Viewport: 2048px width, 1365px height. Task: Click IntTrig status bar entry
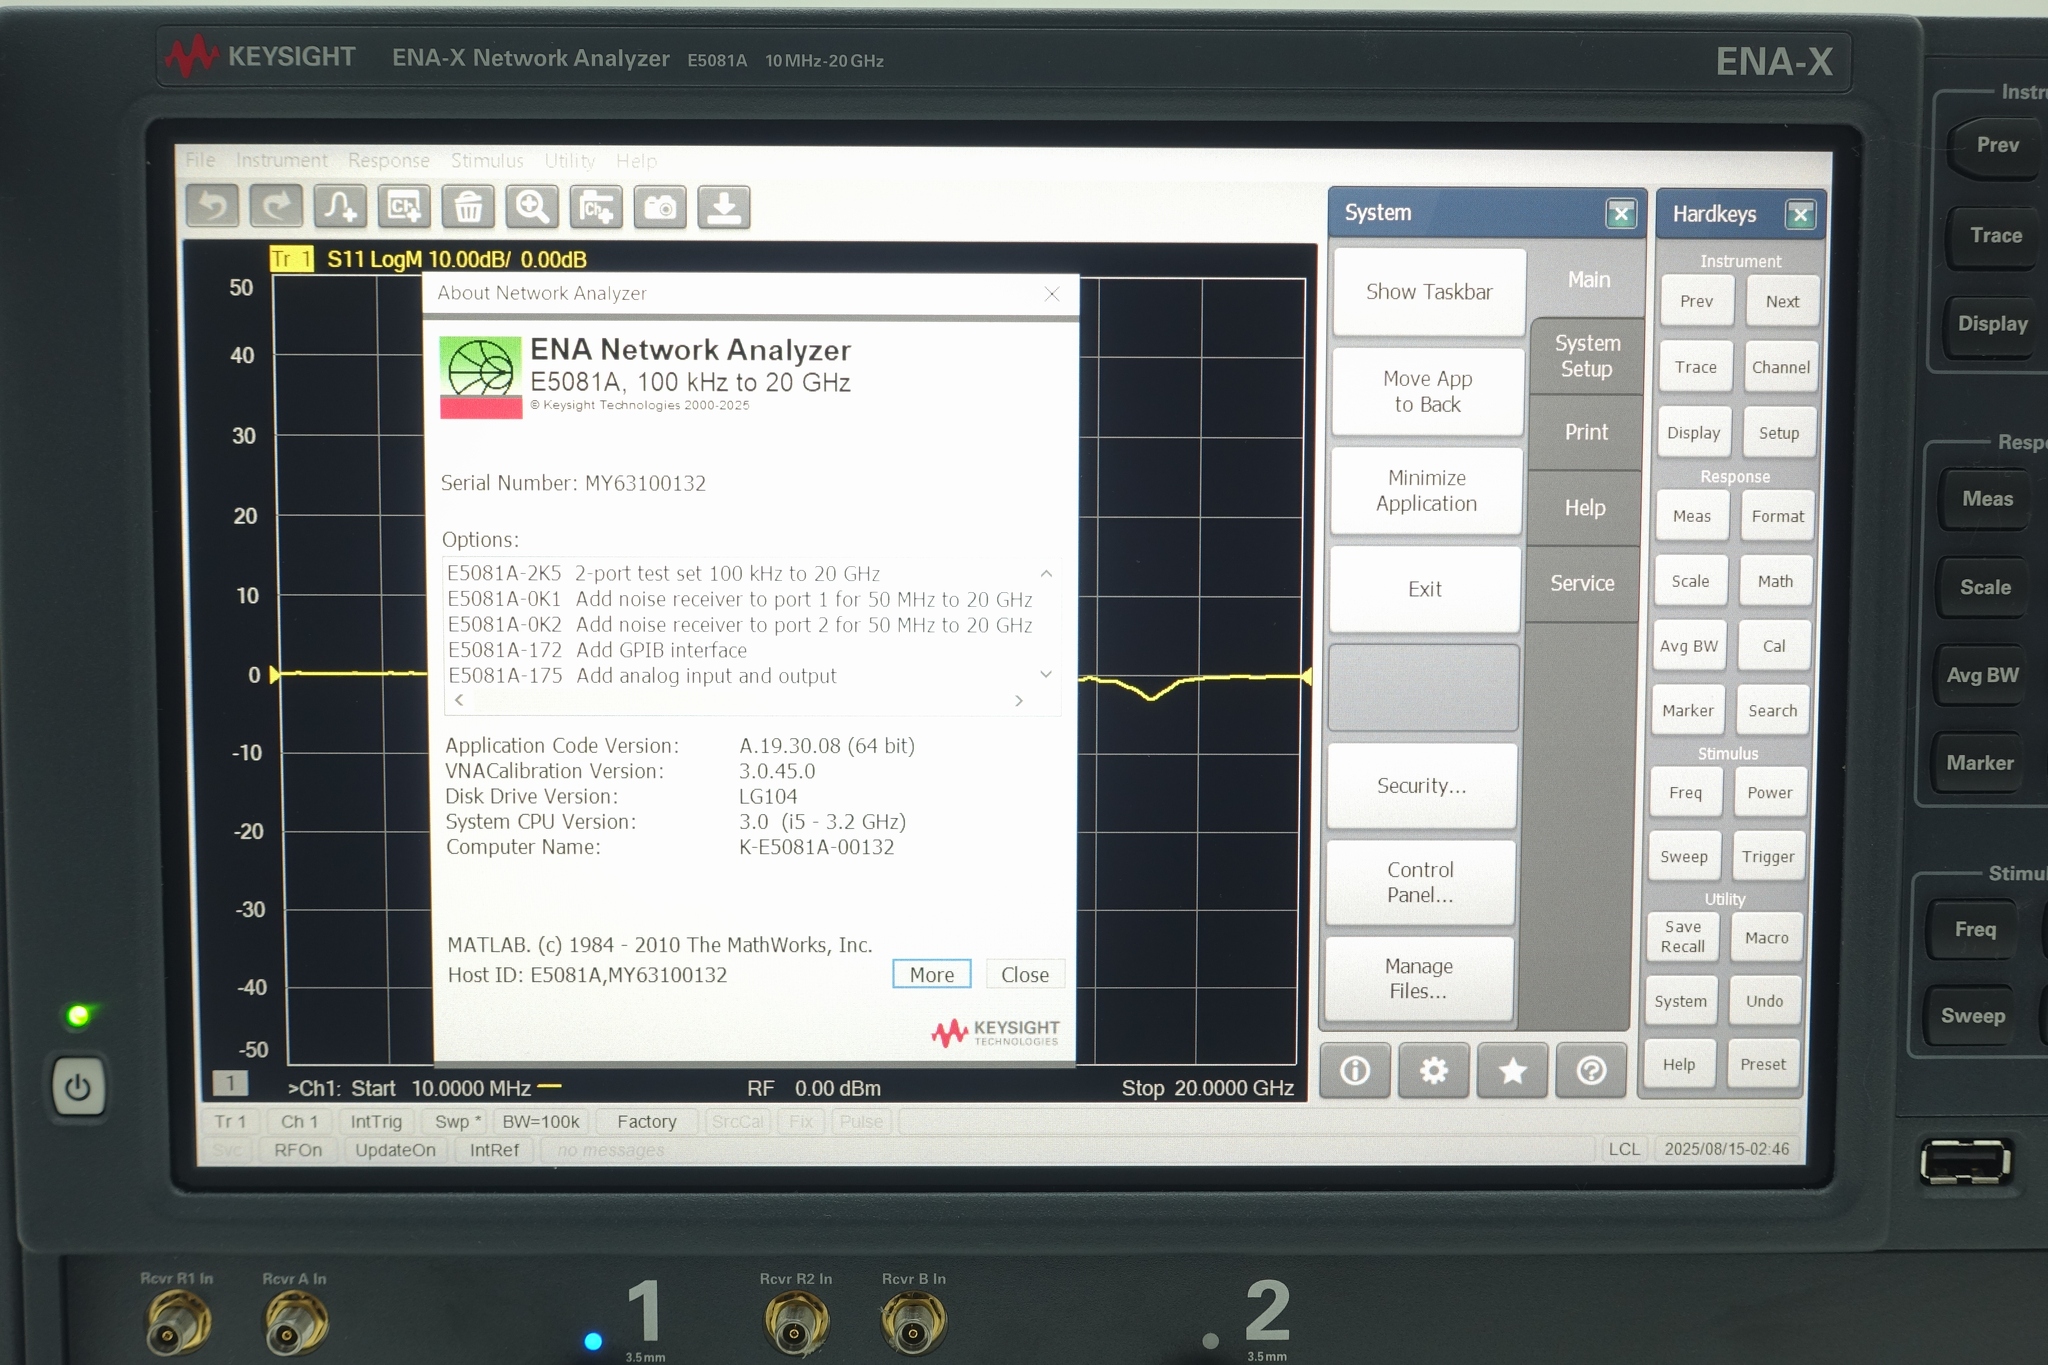click(x=376, y=1122)
